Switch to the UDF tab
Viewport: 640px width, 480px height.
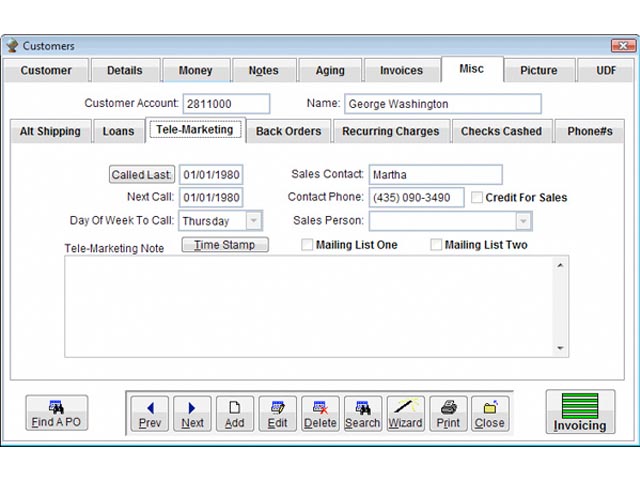[x=606, y=70]
